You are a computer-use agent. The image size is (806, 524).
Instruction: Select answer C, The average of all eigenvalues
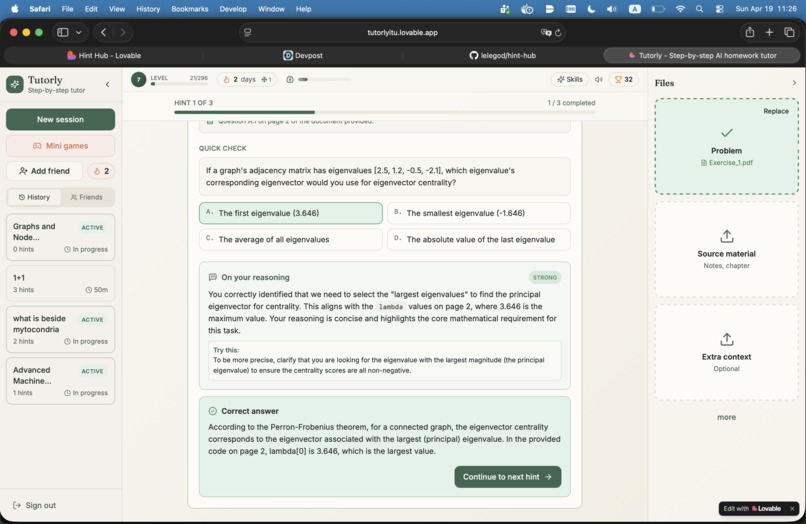pyautogui.click(x=291, y=240)
